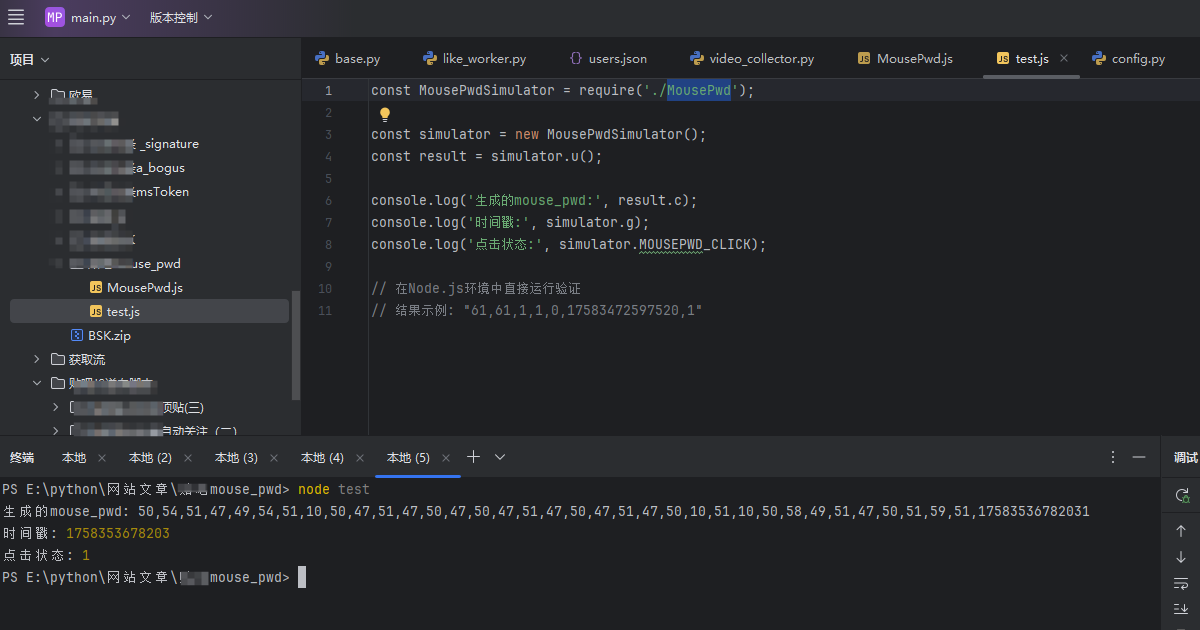This screenshot has width=1200, height=630.
Task: Expand the 获取流 folder
Action: pyautogui.click(x=37, y=359)
